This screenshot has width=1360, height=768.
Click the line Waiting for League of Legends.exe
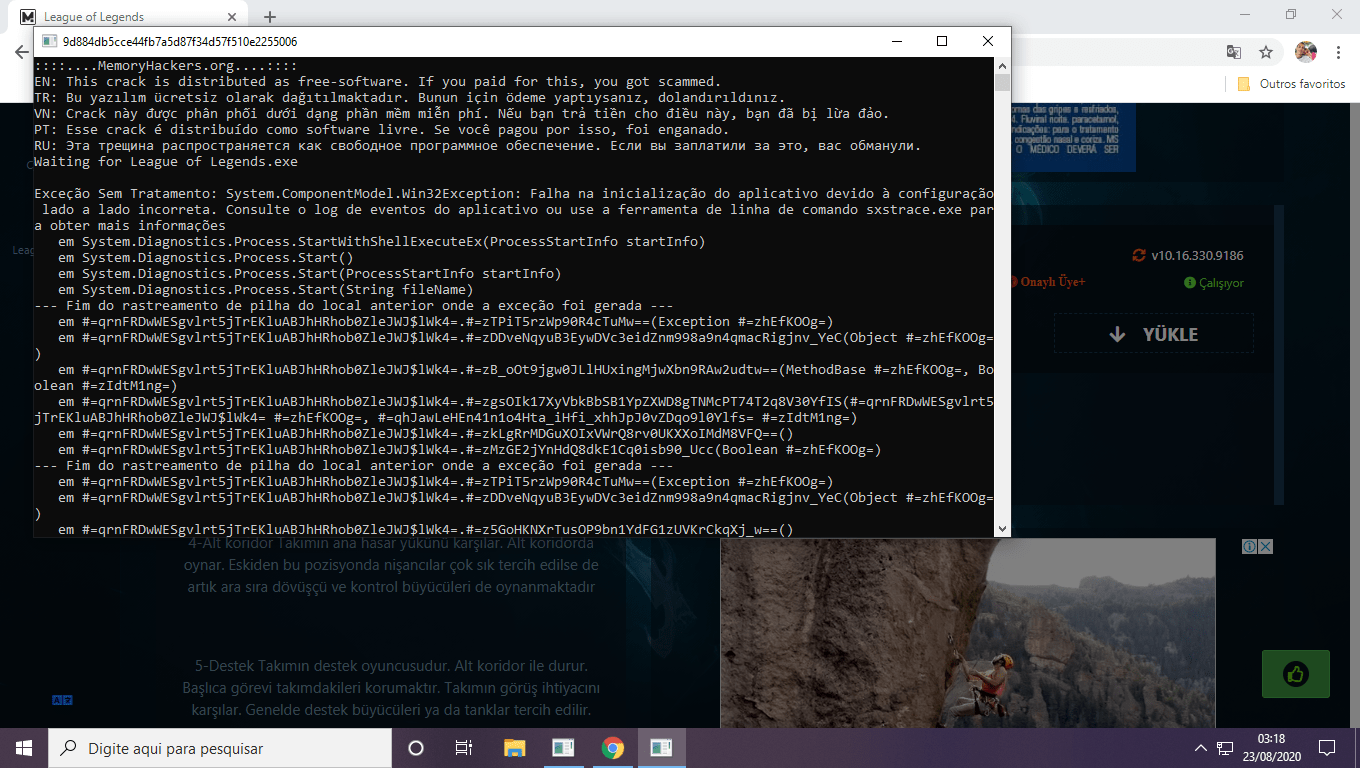(166, 161)
